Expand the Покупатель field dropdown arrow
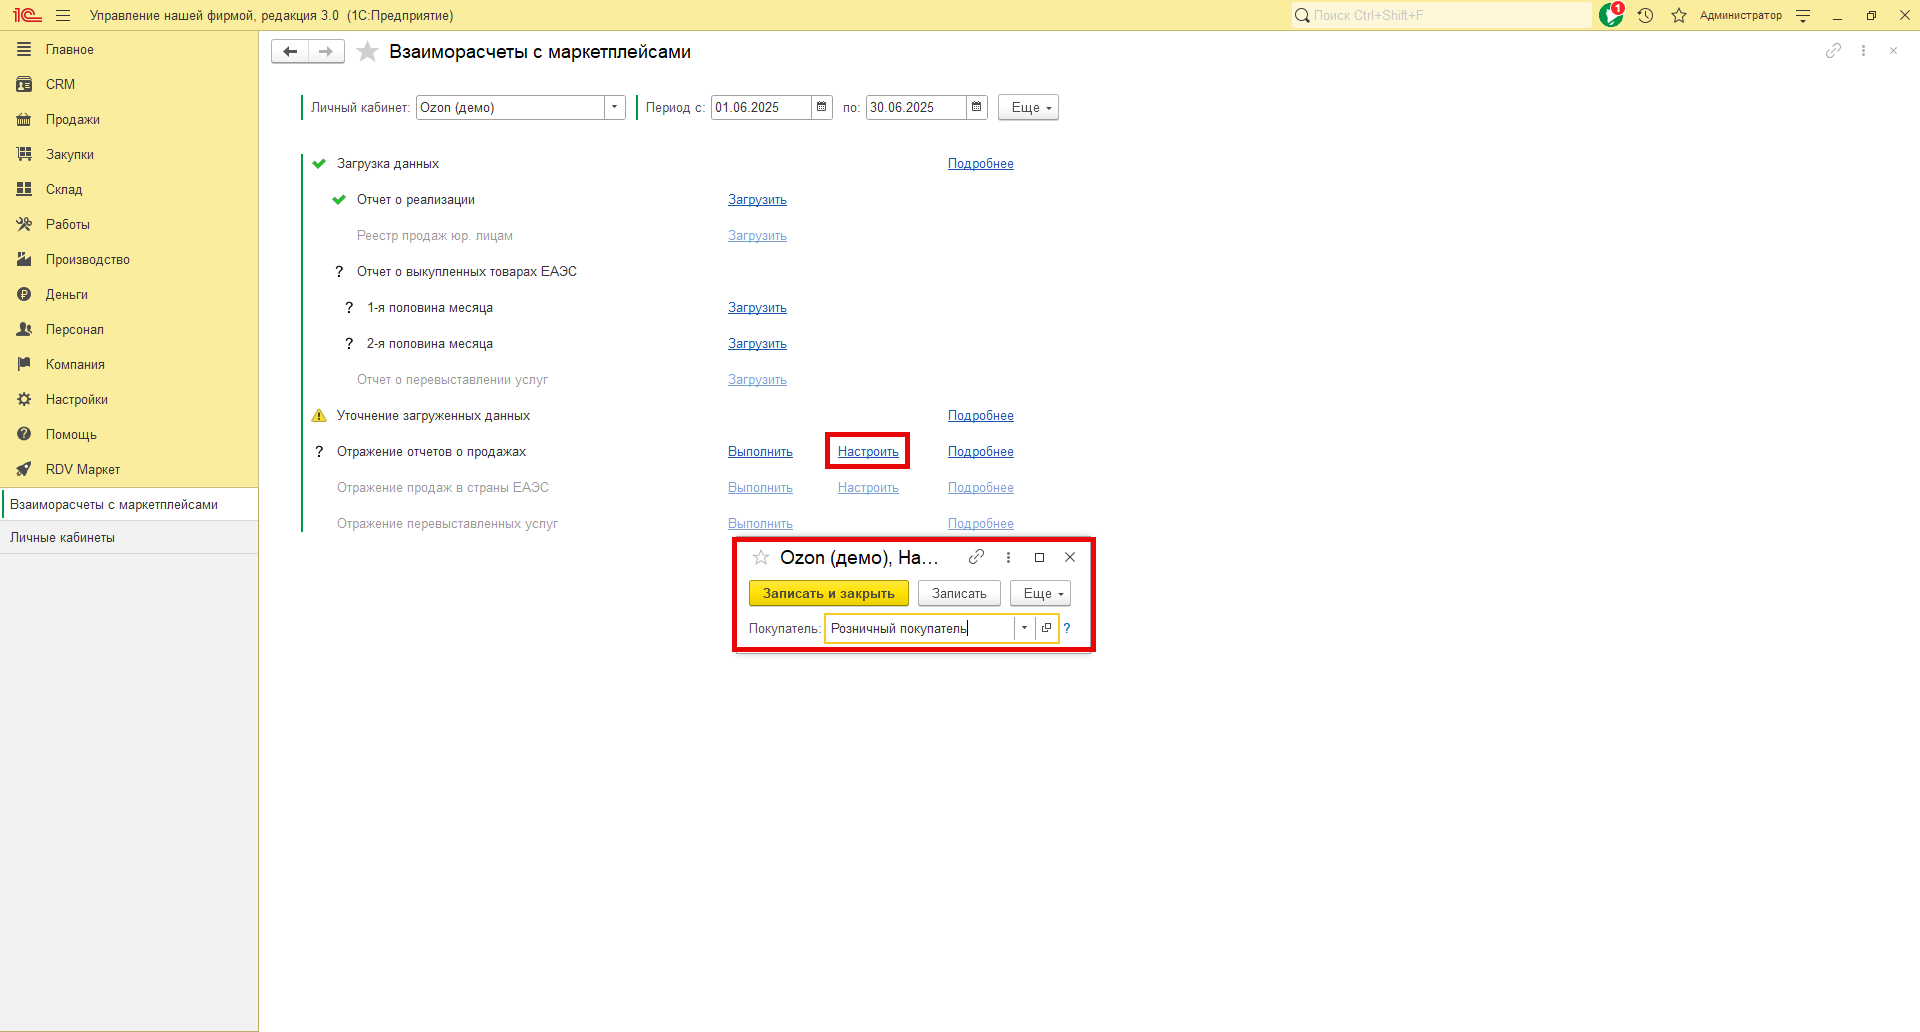This screenshot has height=1032, width=1920. tap(1024, 628)
